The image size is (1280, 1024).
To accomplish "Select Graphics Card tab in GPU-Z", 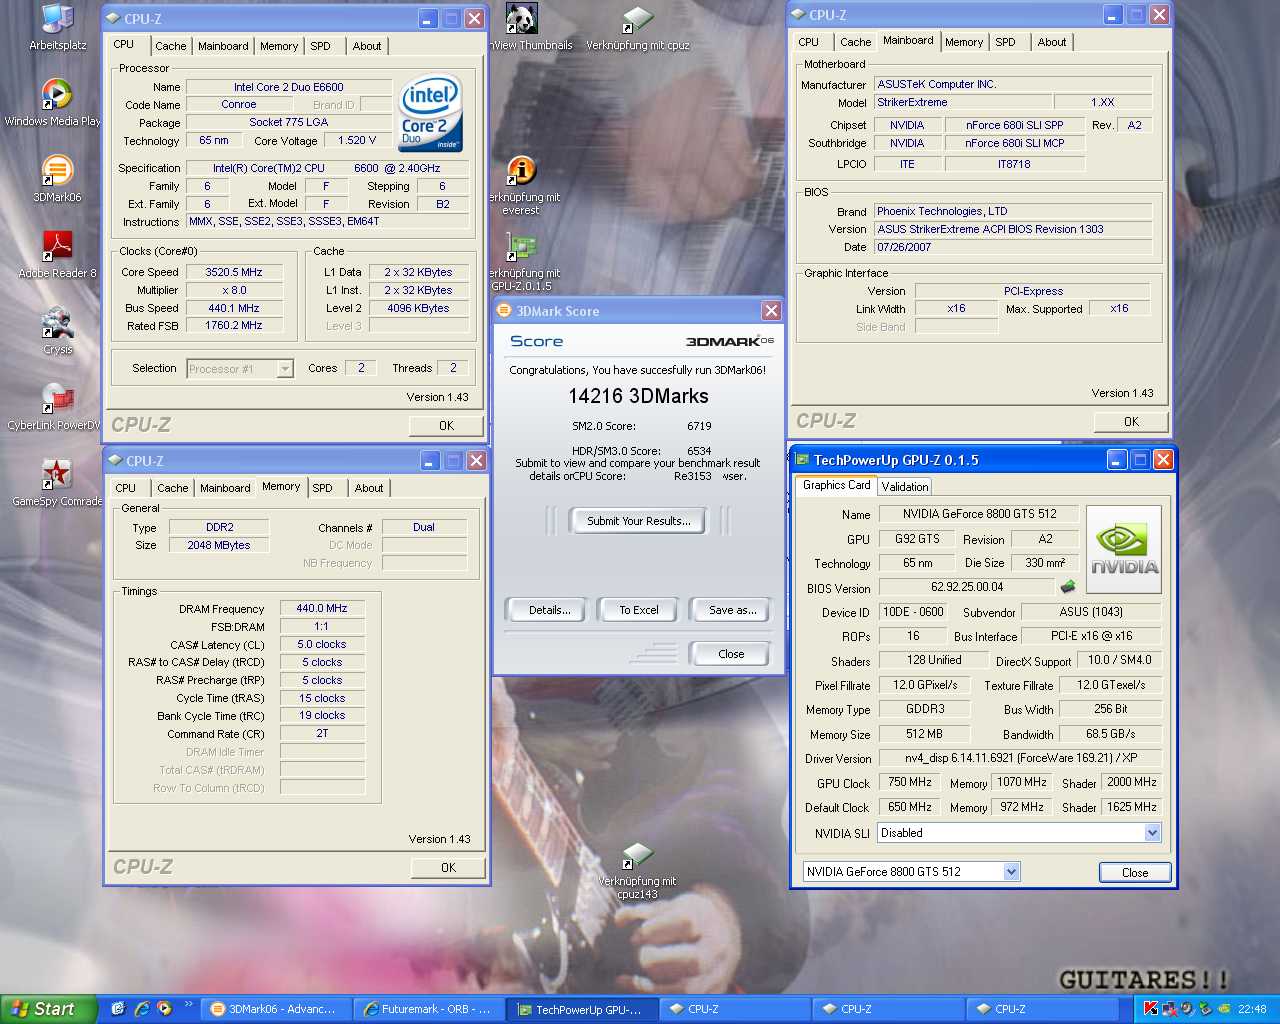I will coord(837,485).
